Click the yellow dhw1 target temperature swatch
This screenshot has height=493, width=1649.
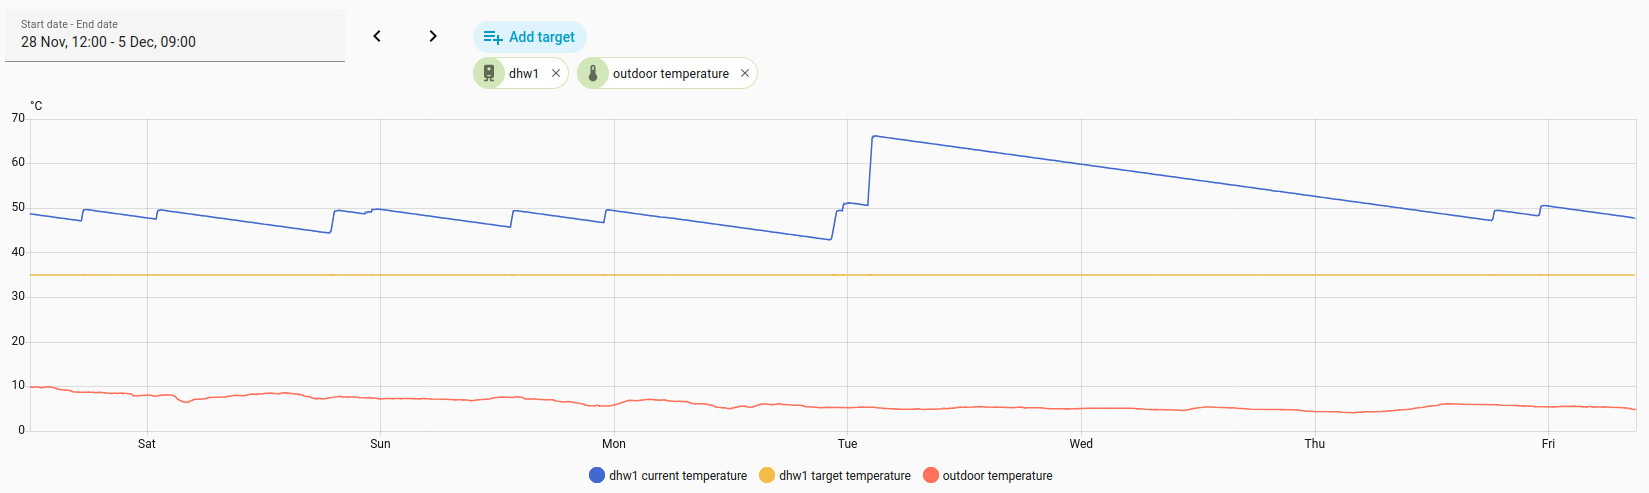coord(767,476)
